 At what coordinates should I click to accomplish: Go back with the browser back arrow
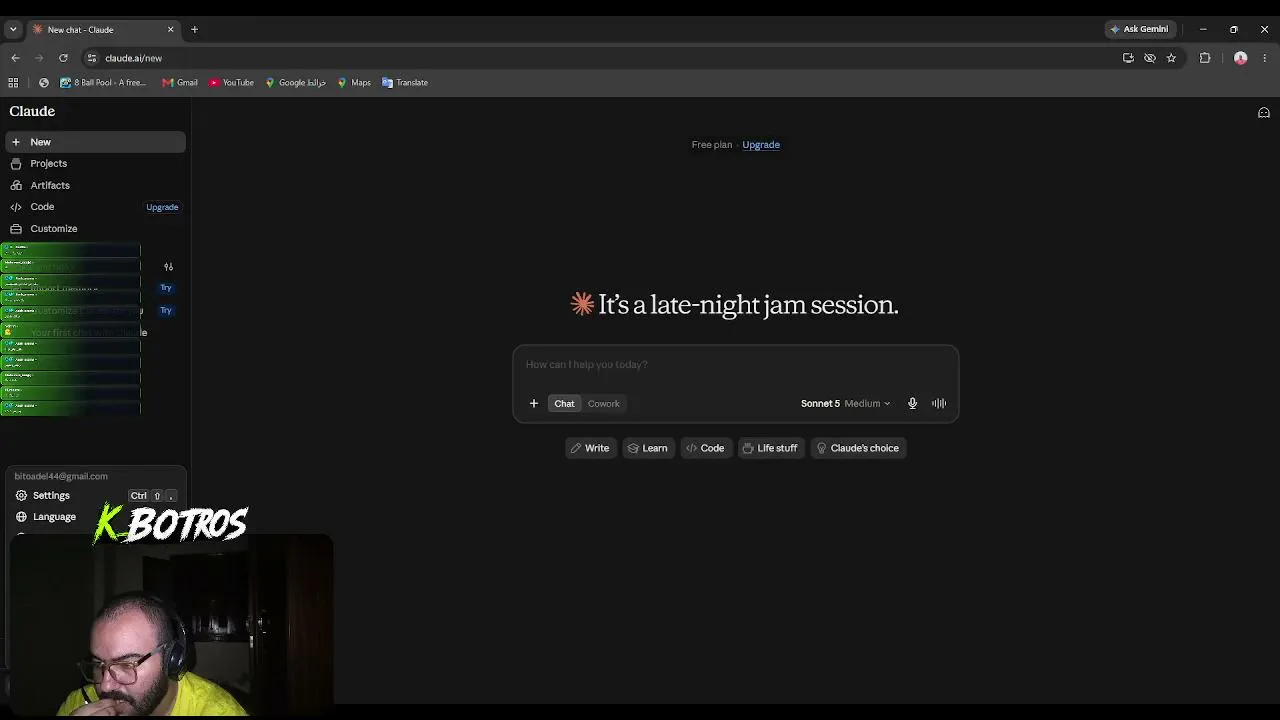click(15, 58)
